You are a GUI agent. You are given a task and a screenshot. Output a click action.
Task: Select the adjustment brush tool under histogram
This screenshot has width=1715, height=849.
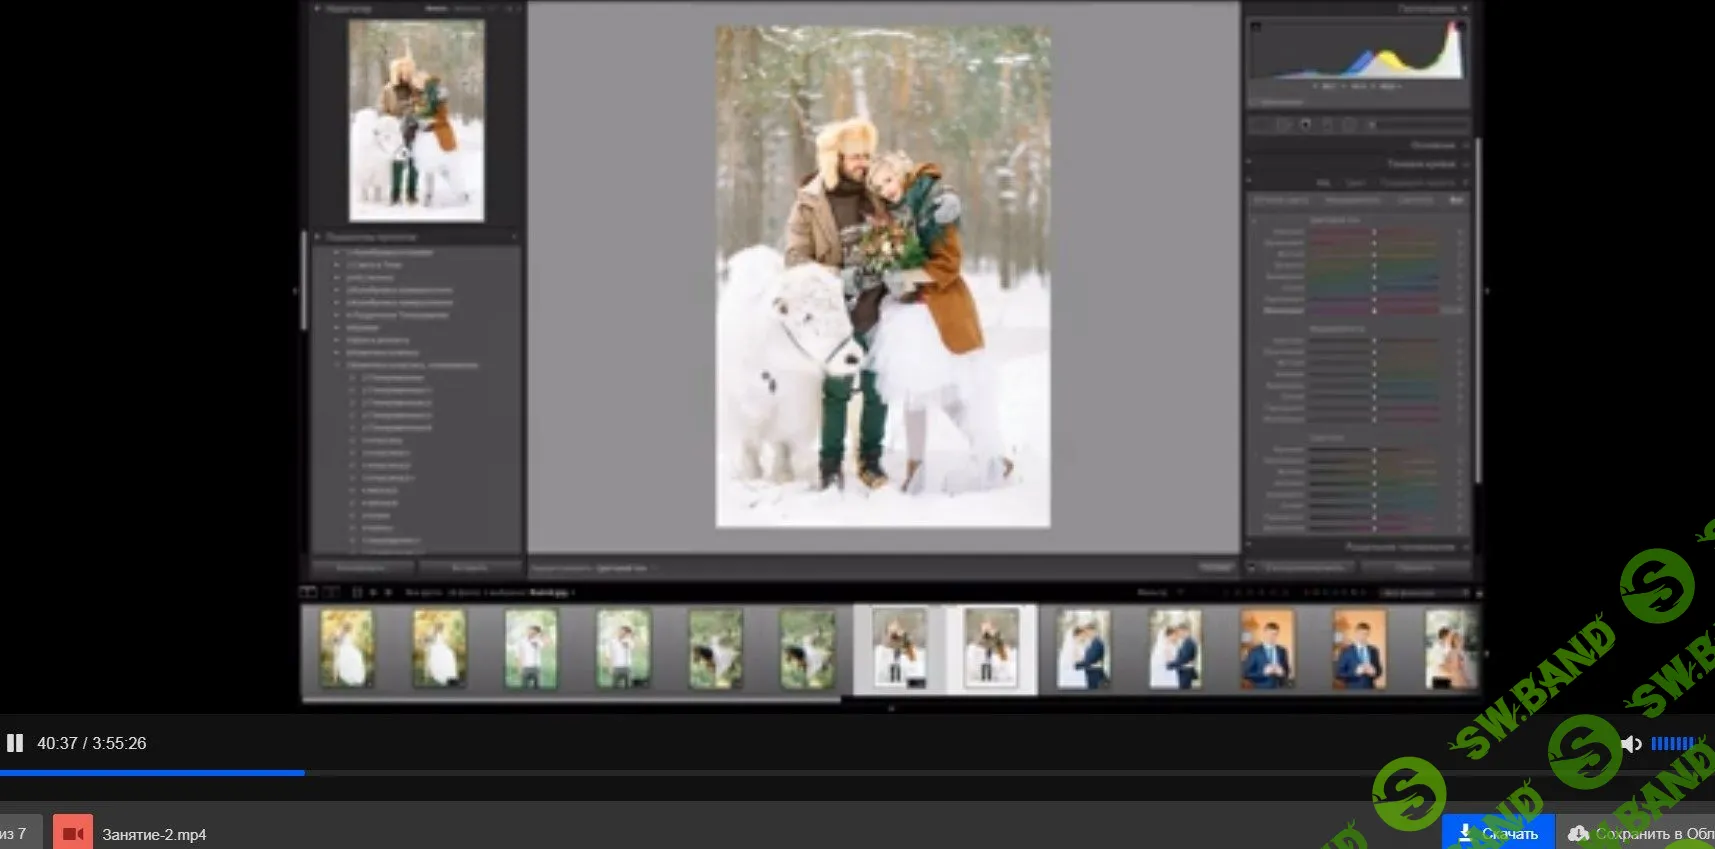[1371, 125]
